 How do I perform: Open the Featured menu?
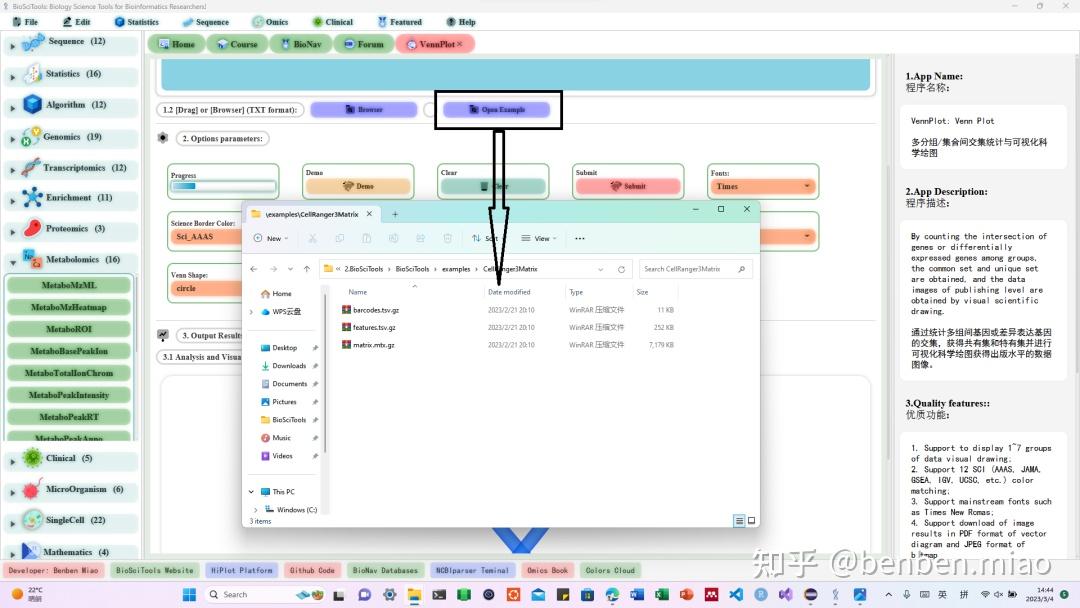(400, 21)
